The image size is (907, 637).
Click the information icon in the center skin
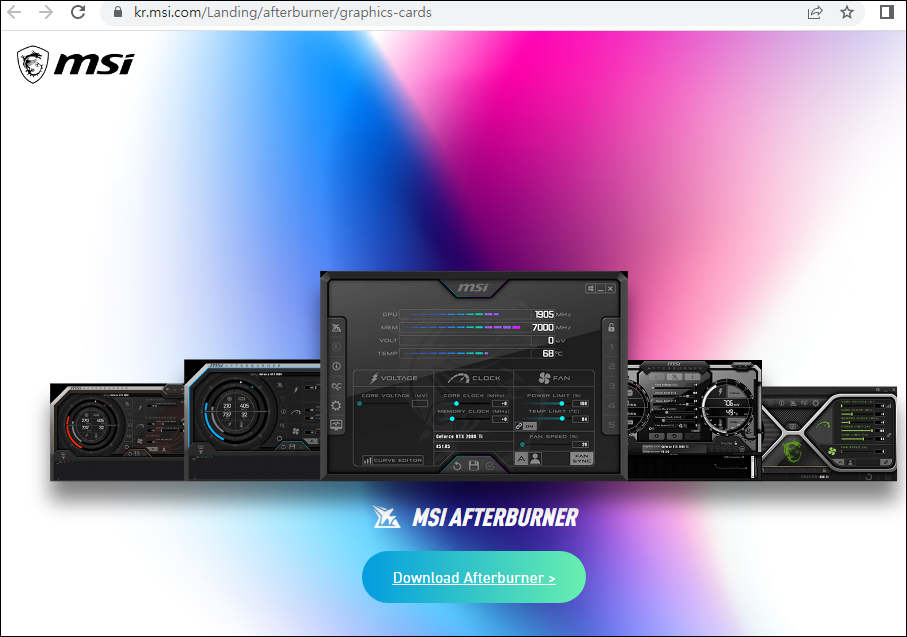click(x=336, y=366)
